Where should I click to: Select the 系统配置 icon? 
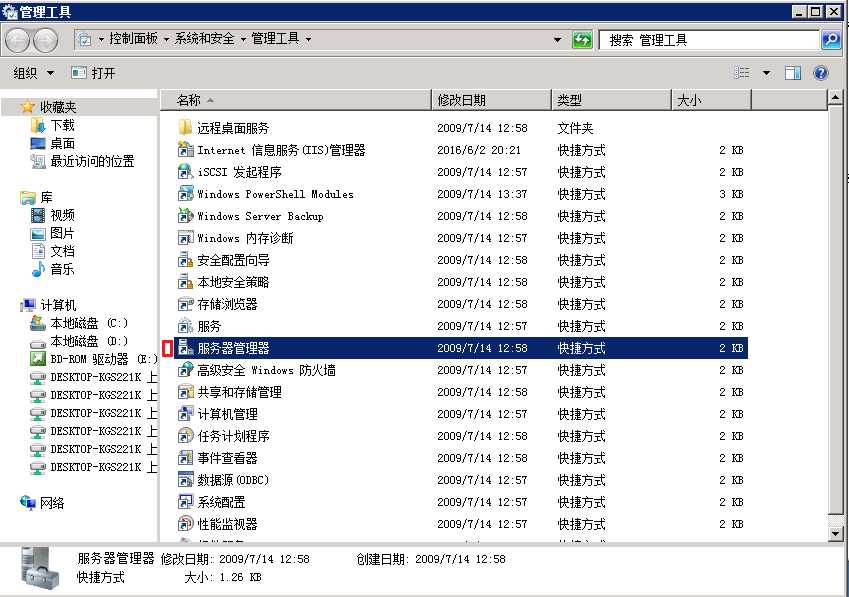[x=185, y=502]
